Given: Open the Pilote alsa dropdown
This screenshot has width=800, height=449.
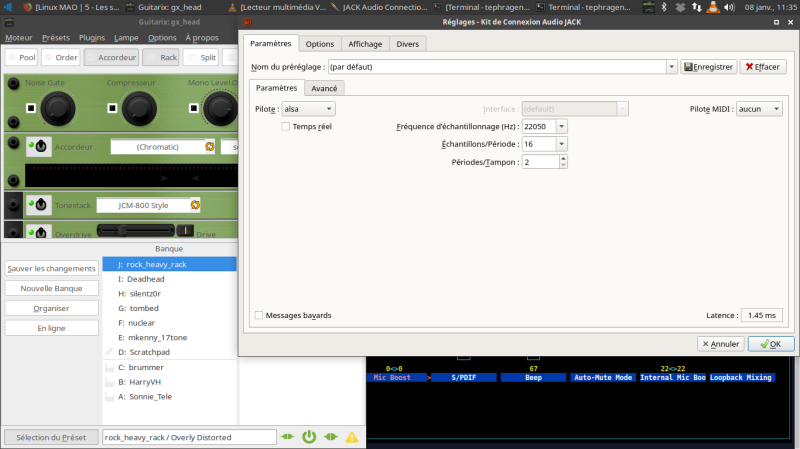Looking at the screenshot, I should click(x=308, y=109).
